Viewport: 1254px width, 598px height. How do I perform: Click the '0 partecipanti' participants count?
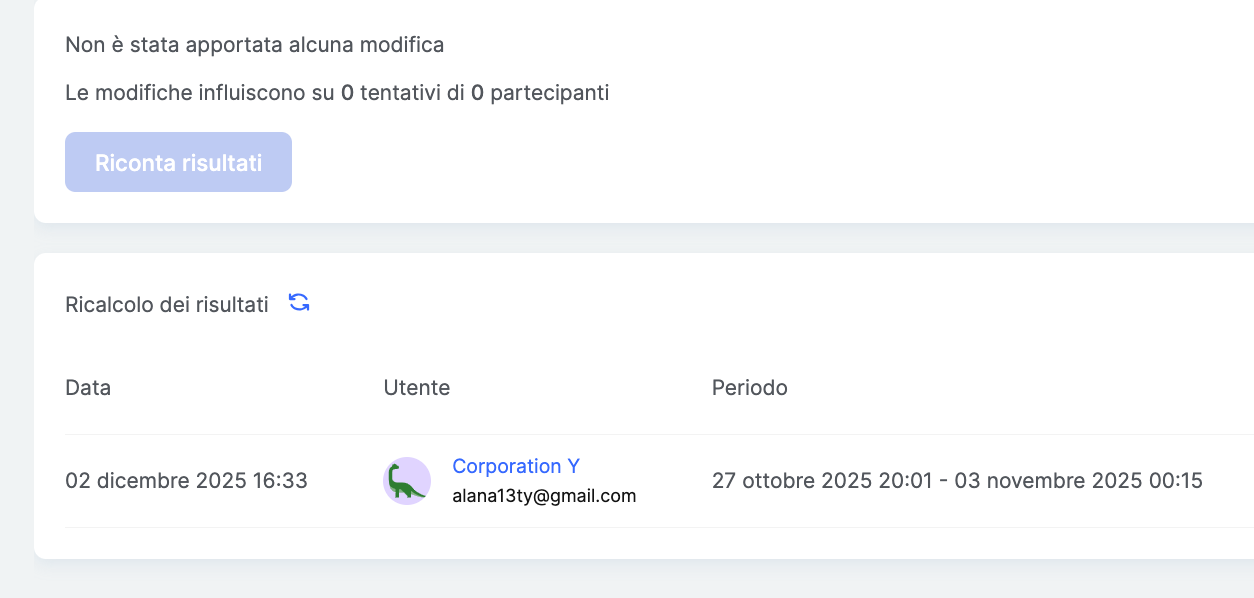tap(540, 93)
